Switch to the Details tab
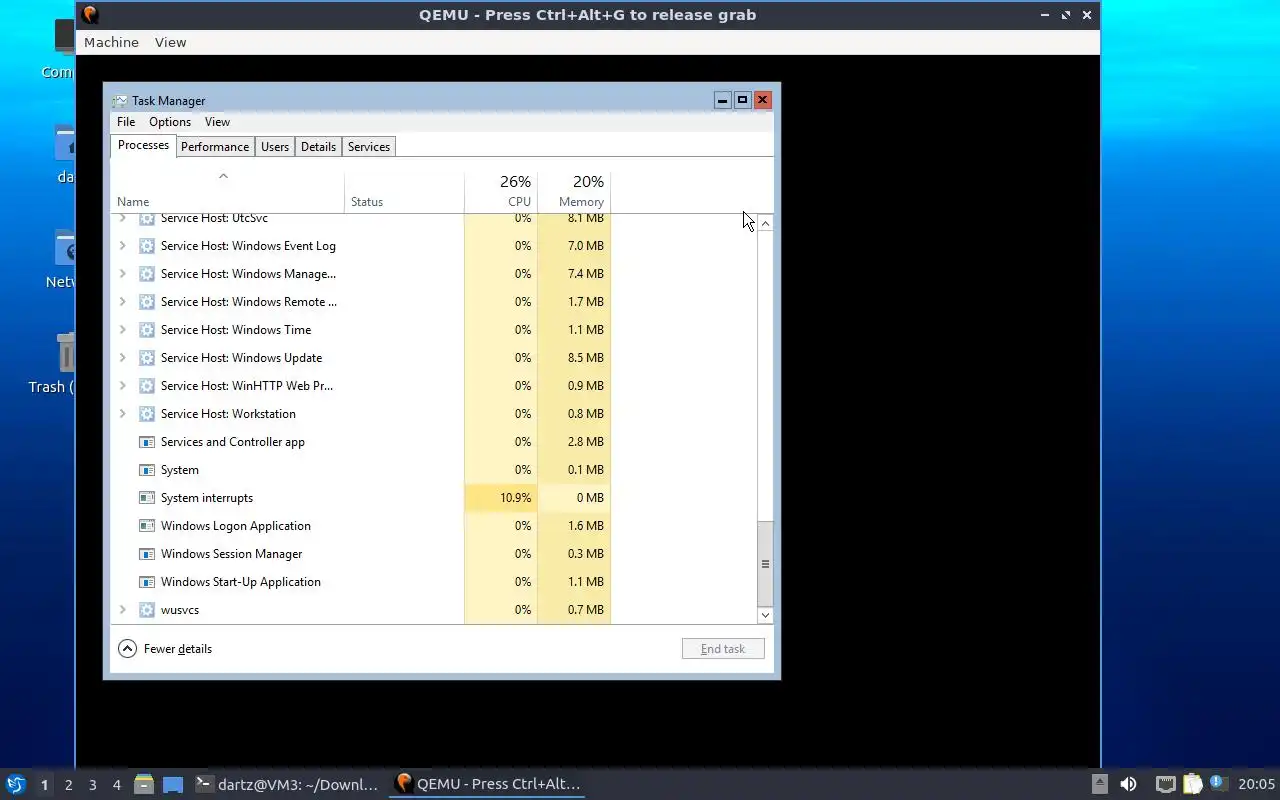Screen dimensions: 1280x800 [x=318, y=147]
